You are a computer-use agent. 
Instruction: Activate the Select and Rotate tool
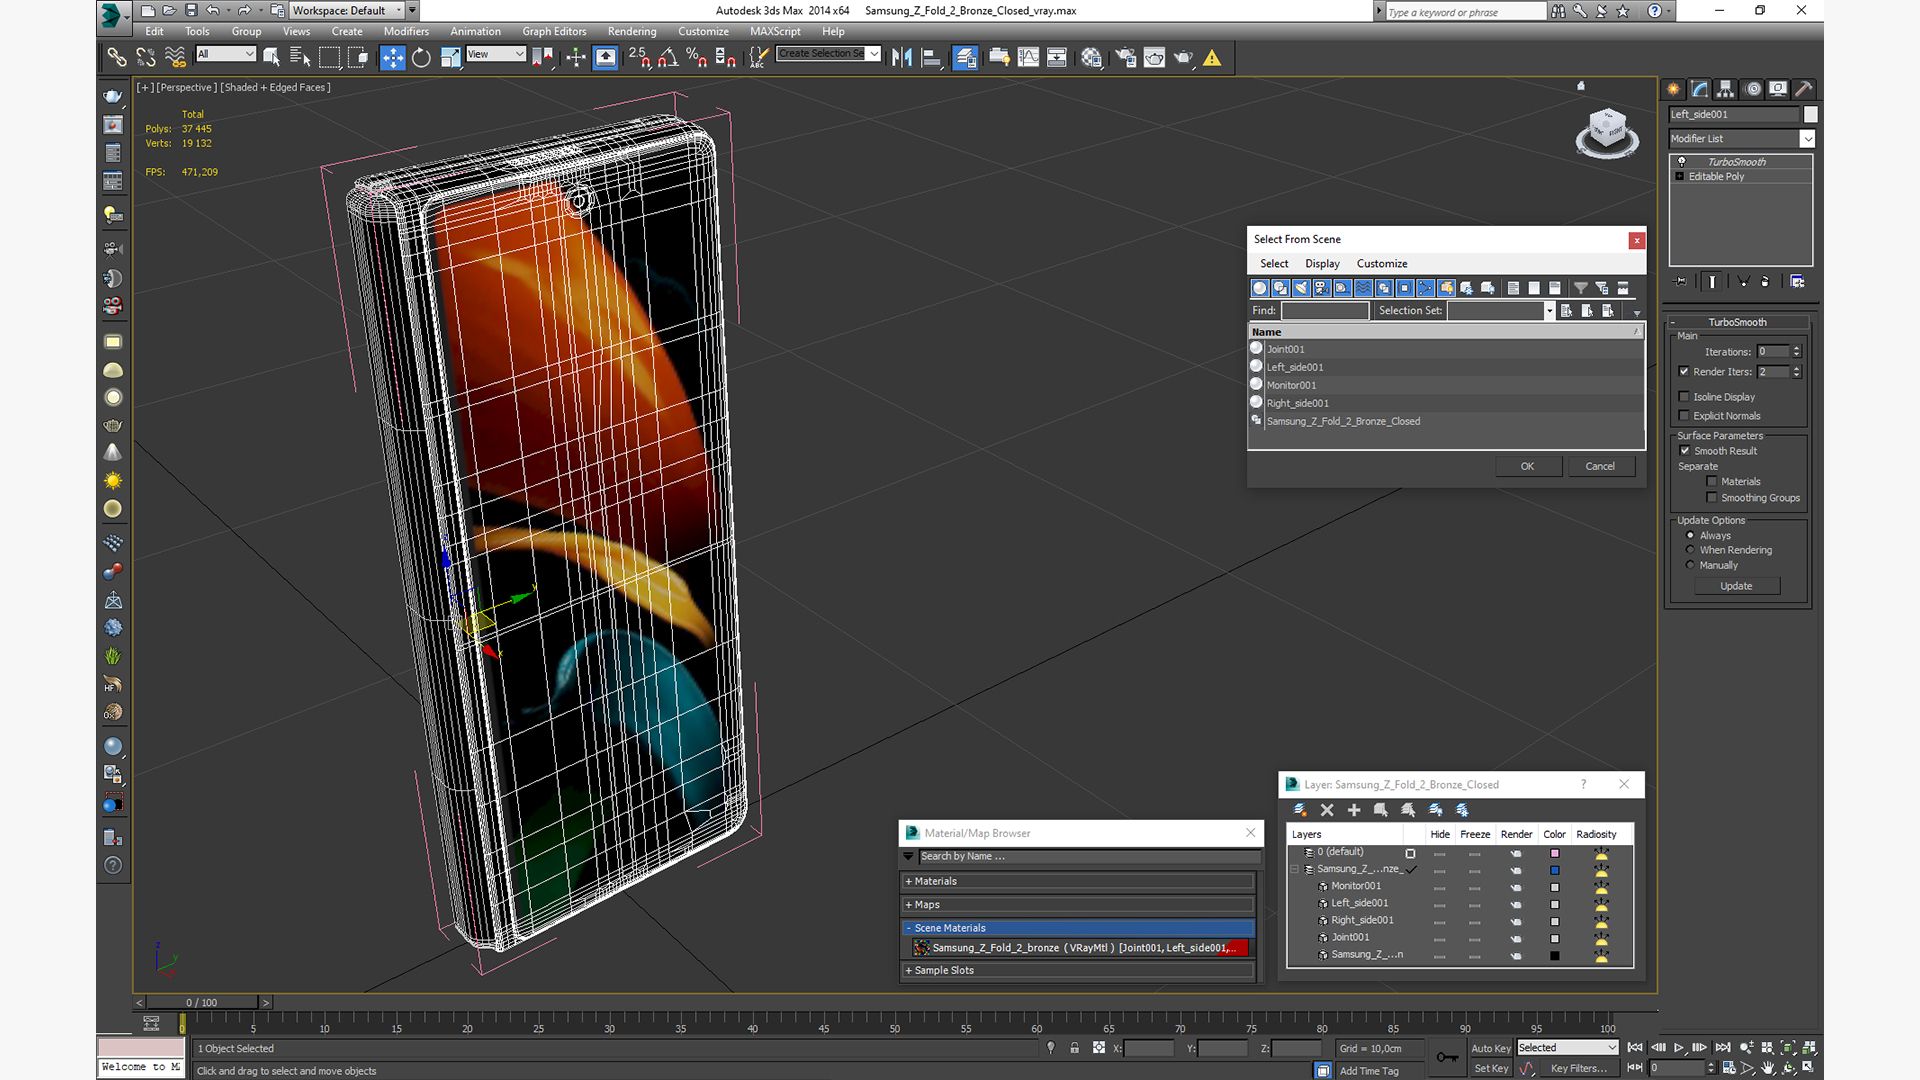tap(421, 58)
